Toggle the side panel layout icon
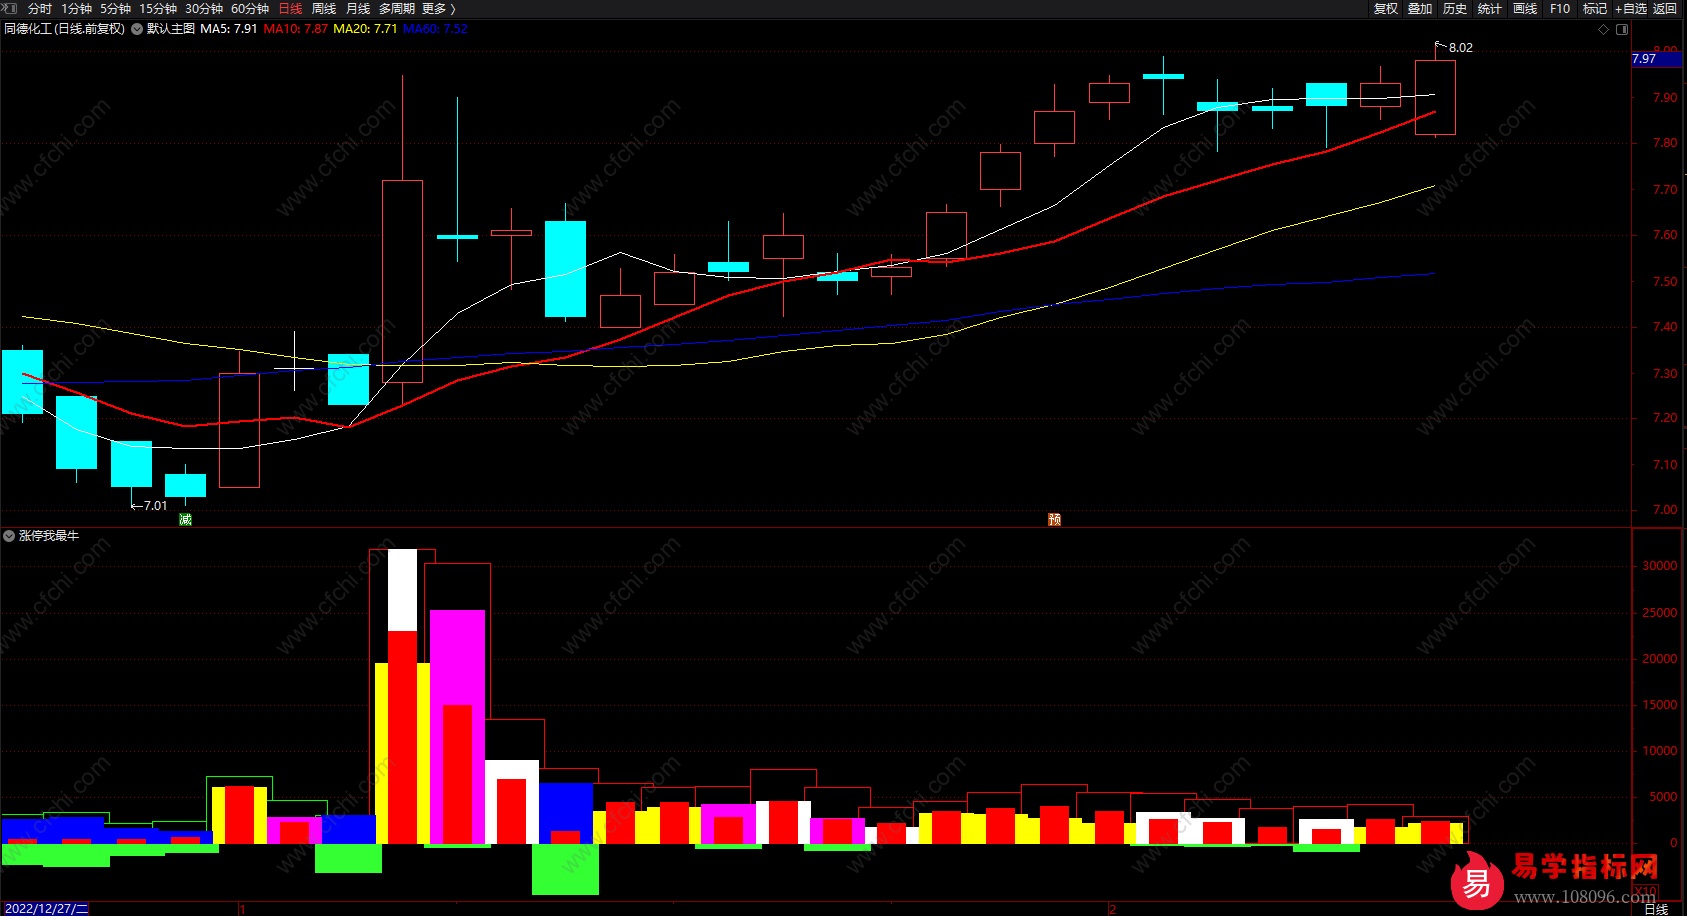This screenshot has width=1687, height=916. pyautogui.click(x=1622, y=29)
